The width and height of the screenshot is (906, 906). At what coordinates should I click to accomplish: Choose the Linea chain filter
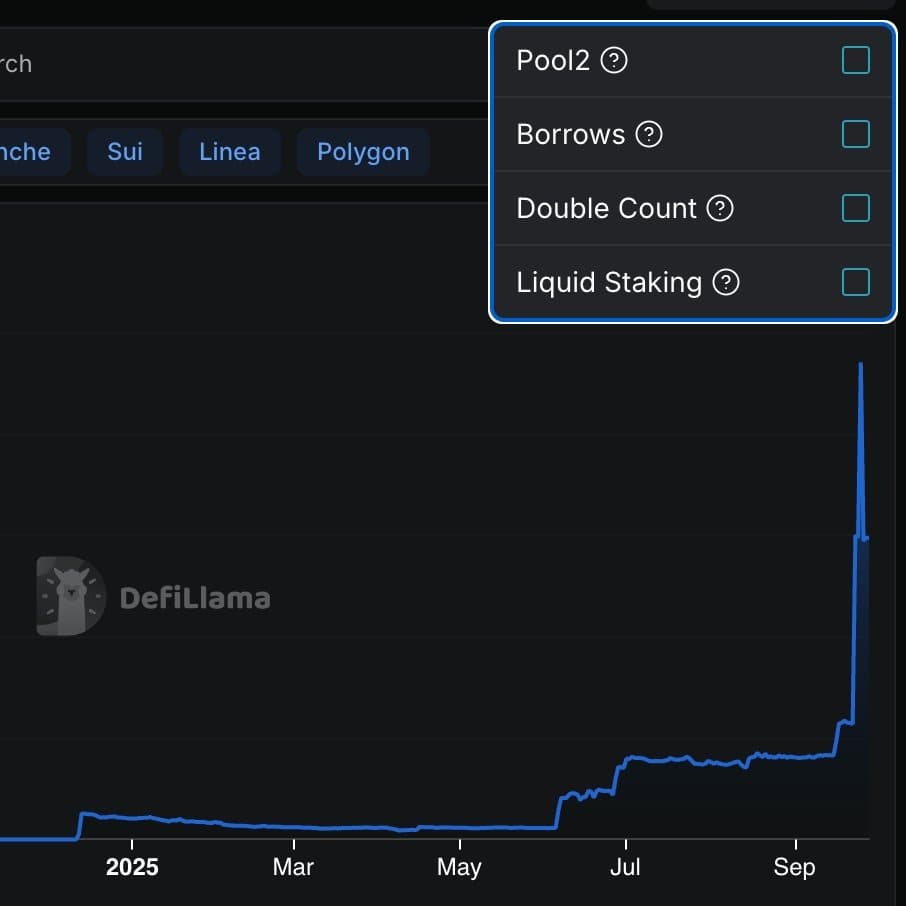(230, 152)
